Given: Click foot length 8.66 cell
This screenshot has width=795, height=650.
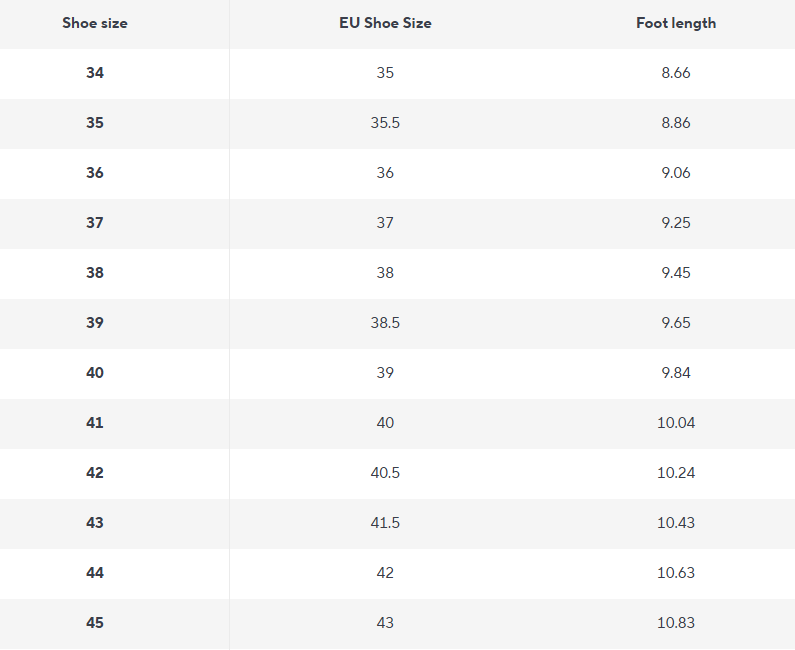Looking at the screenshot, I should (x=676, y=73).
